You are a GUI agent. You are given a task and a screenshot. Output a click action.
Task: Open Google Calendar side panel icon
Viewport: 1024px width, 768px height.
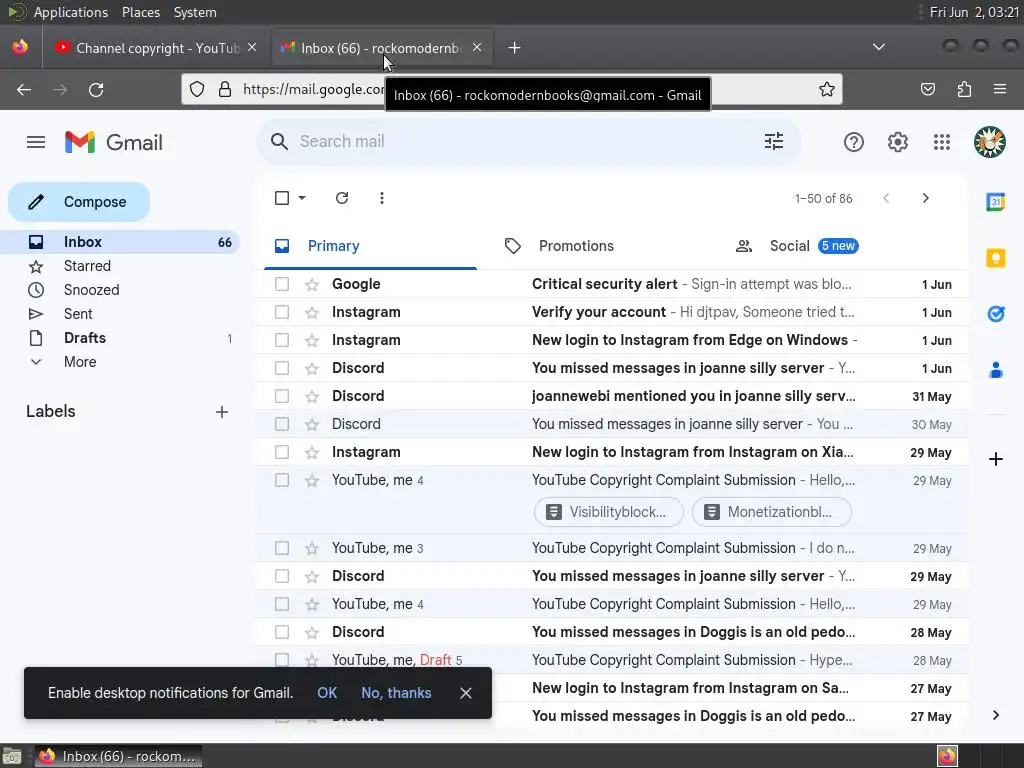coord(995,202)
